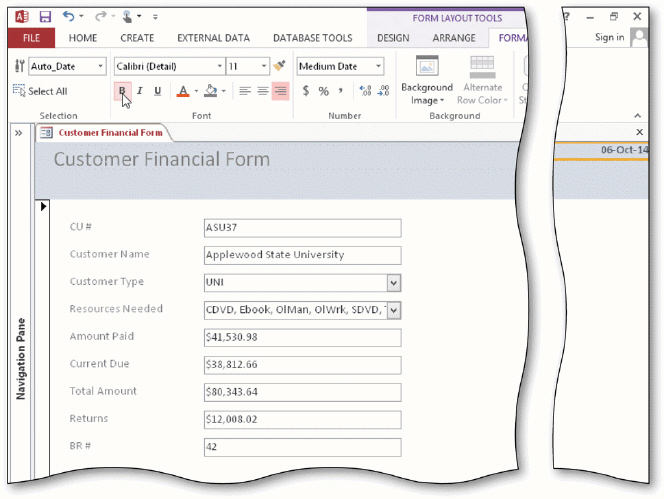The image size is (664, 499).
Task: Align text right
Action: click(x=280, y=91)
